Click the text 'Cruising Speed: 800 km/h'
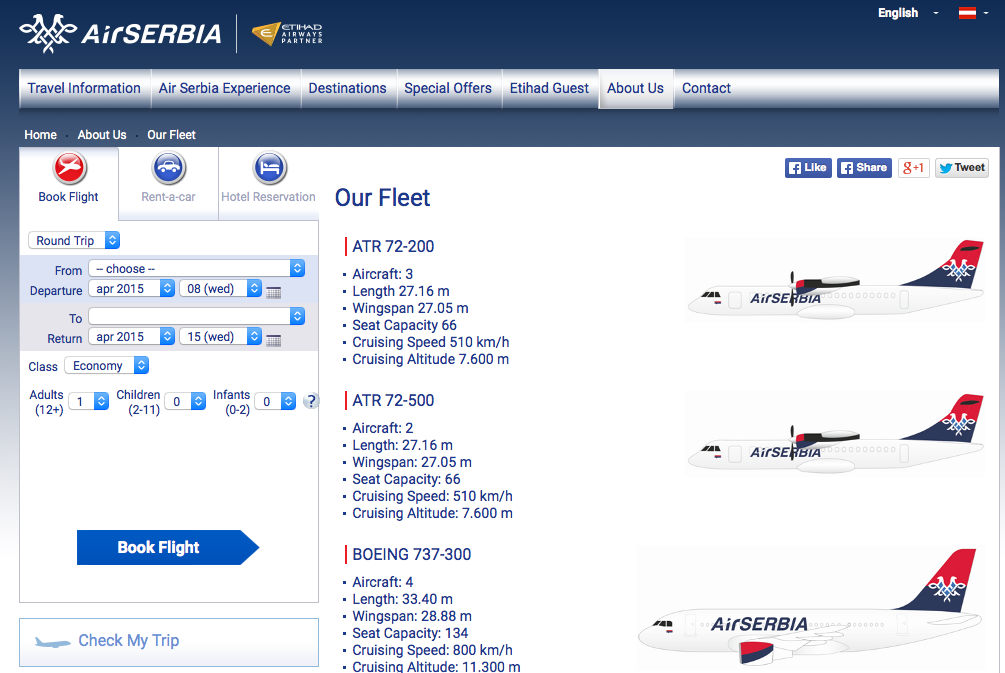Image resolution: width=1005 pixels, height=673 pixels. pyautogui.click(x=432, y=650)
